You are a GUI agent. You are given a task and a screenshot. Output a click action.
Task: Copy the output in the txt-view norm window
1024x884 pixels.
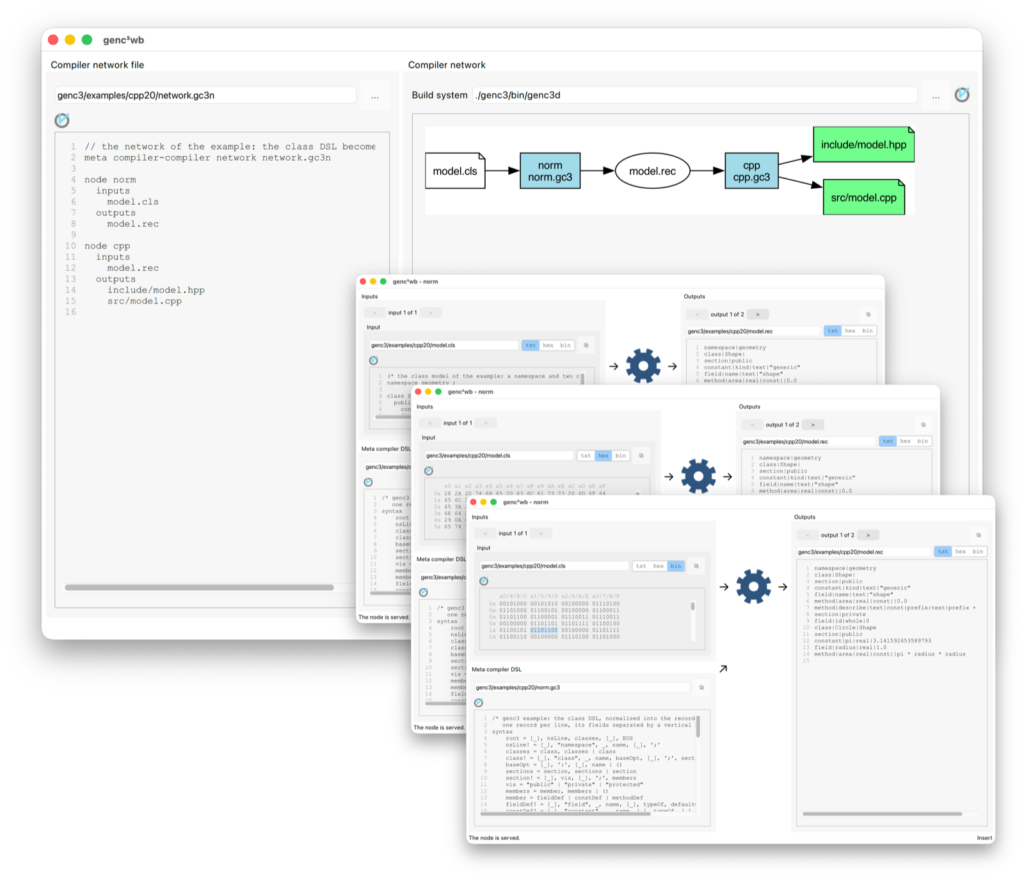(x=868, y=315)
